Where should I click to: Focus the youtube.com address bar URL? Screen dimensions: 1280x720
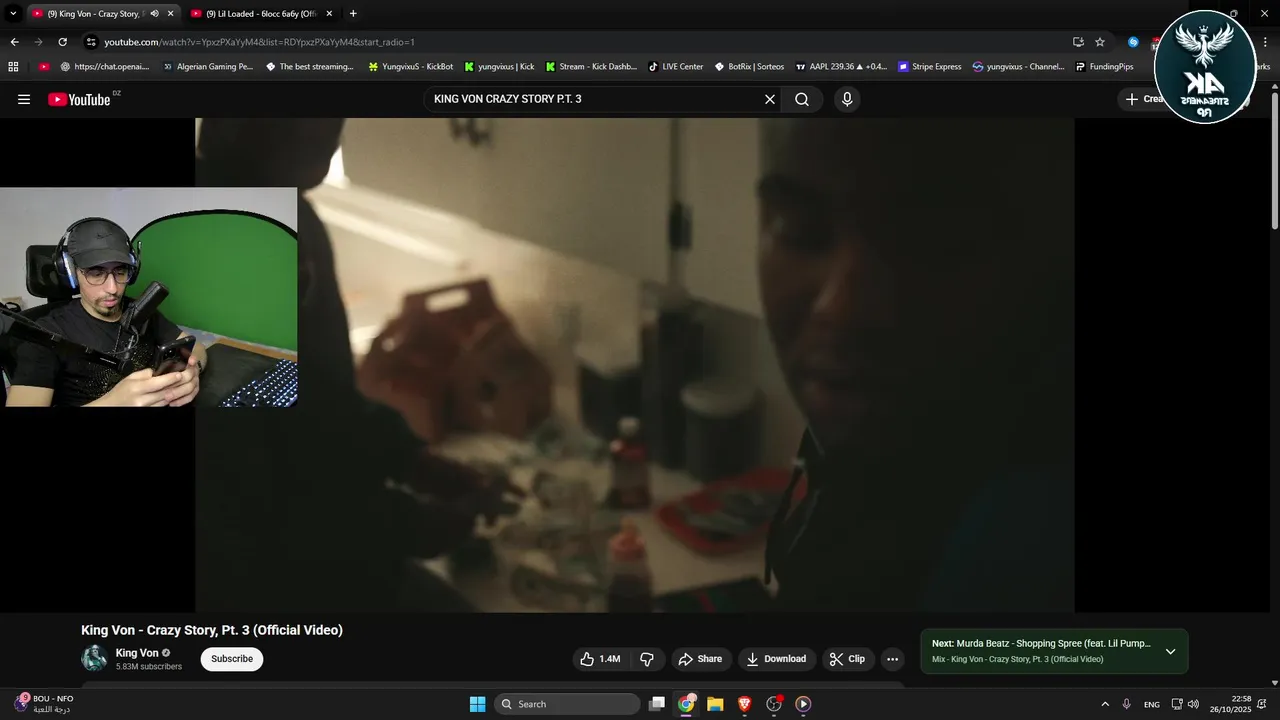tap(259, 42)
